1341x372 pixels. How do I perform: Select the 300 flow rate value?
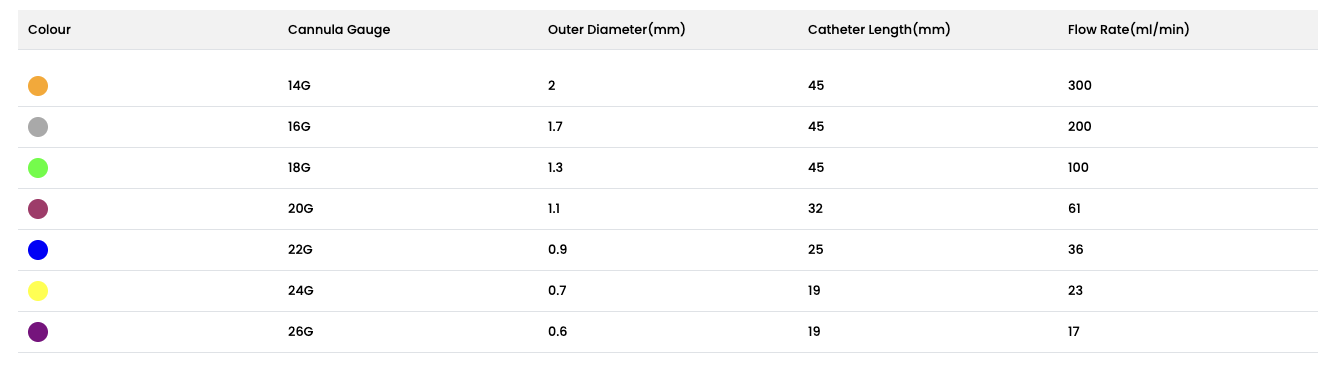coord(1080,86)
